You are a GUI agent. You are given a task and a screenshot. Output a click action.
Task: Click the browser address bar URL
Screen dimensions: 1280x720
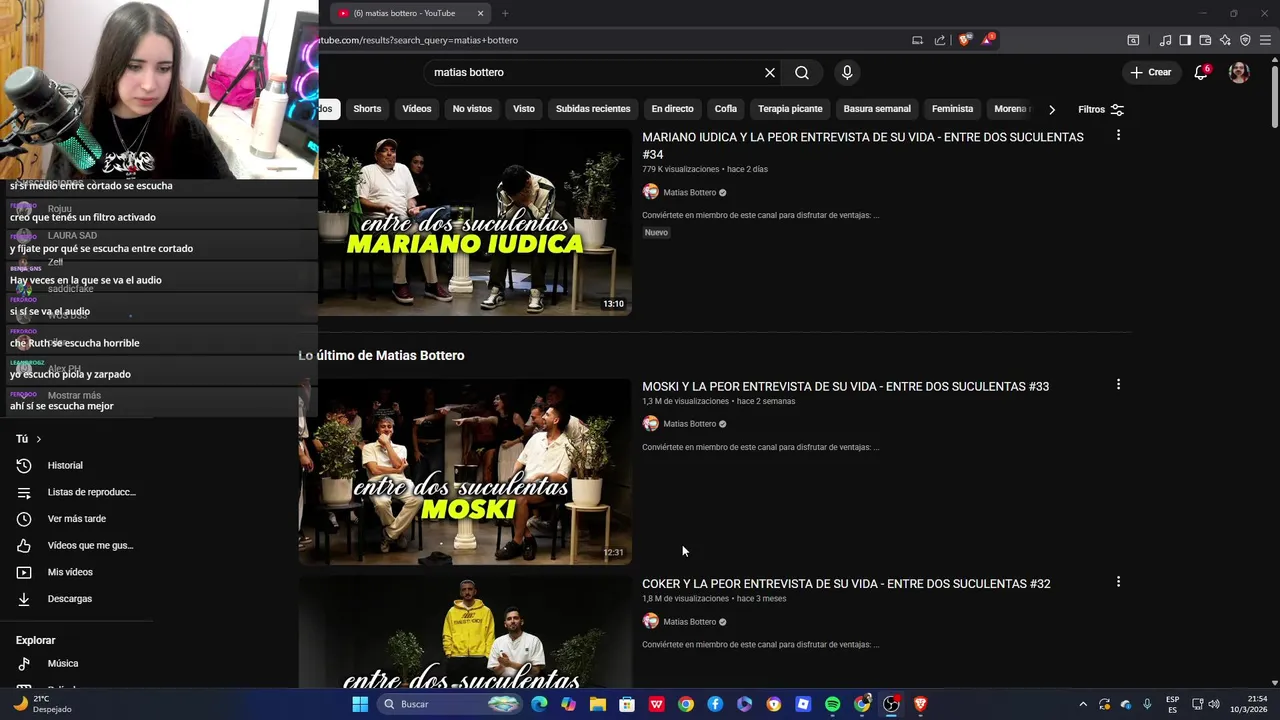tap(418, 40)
